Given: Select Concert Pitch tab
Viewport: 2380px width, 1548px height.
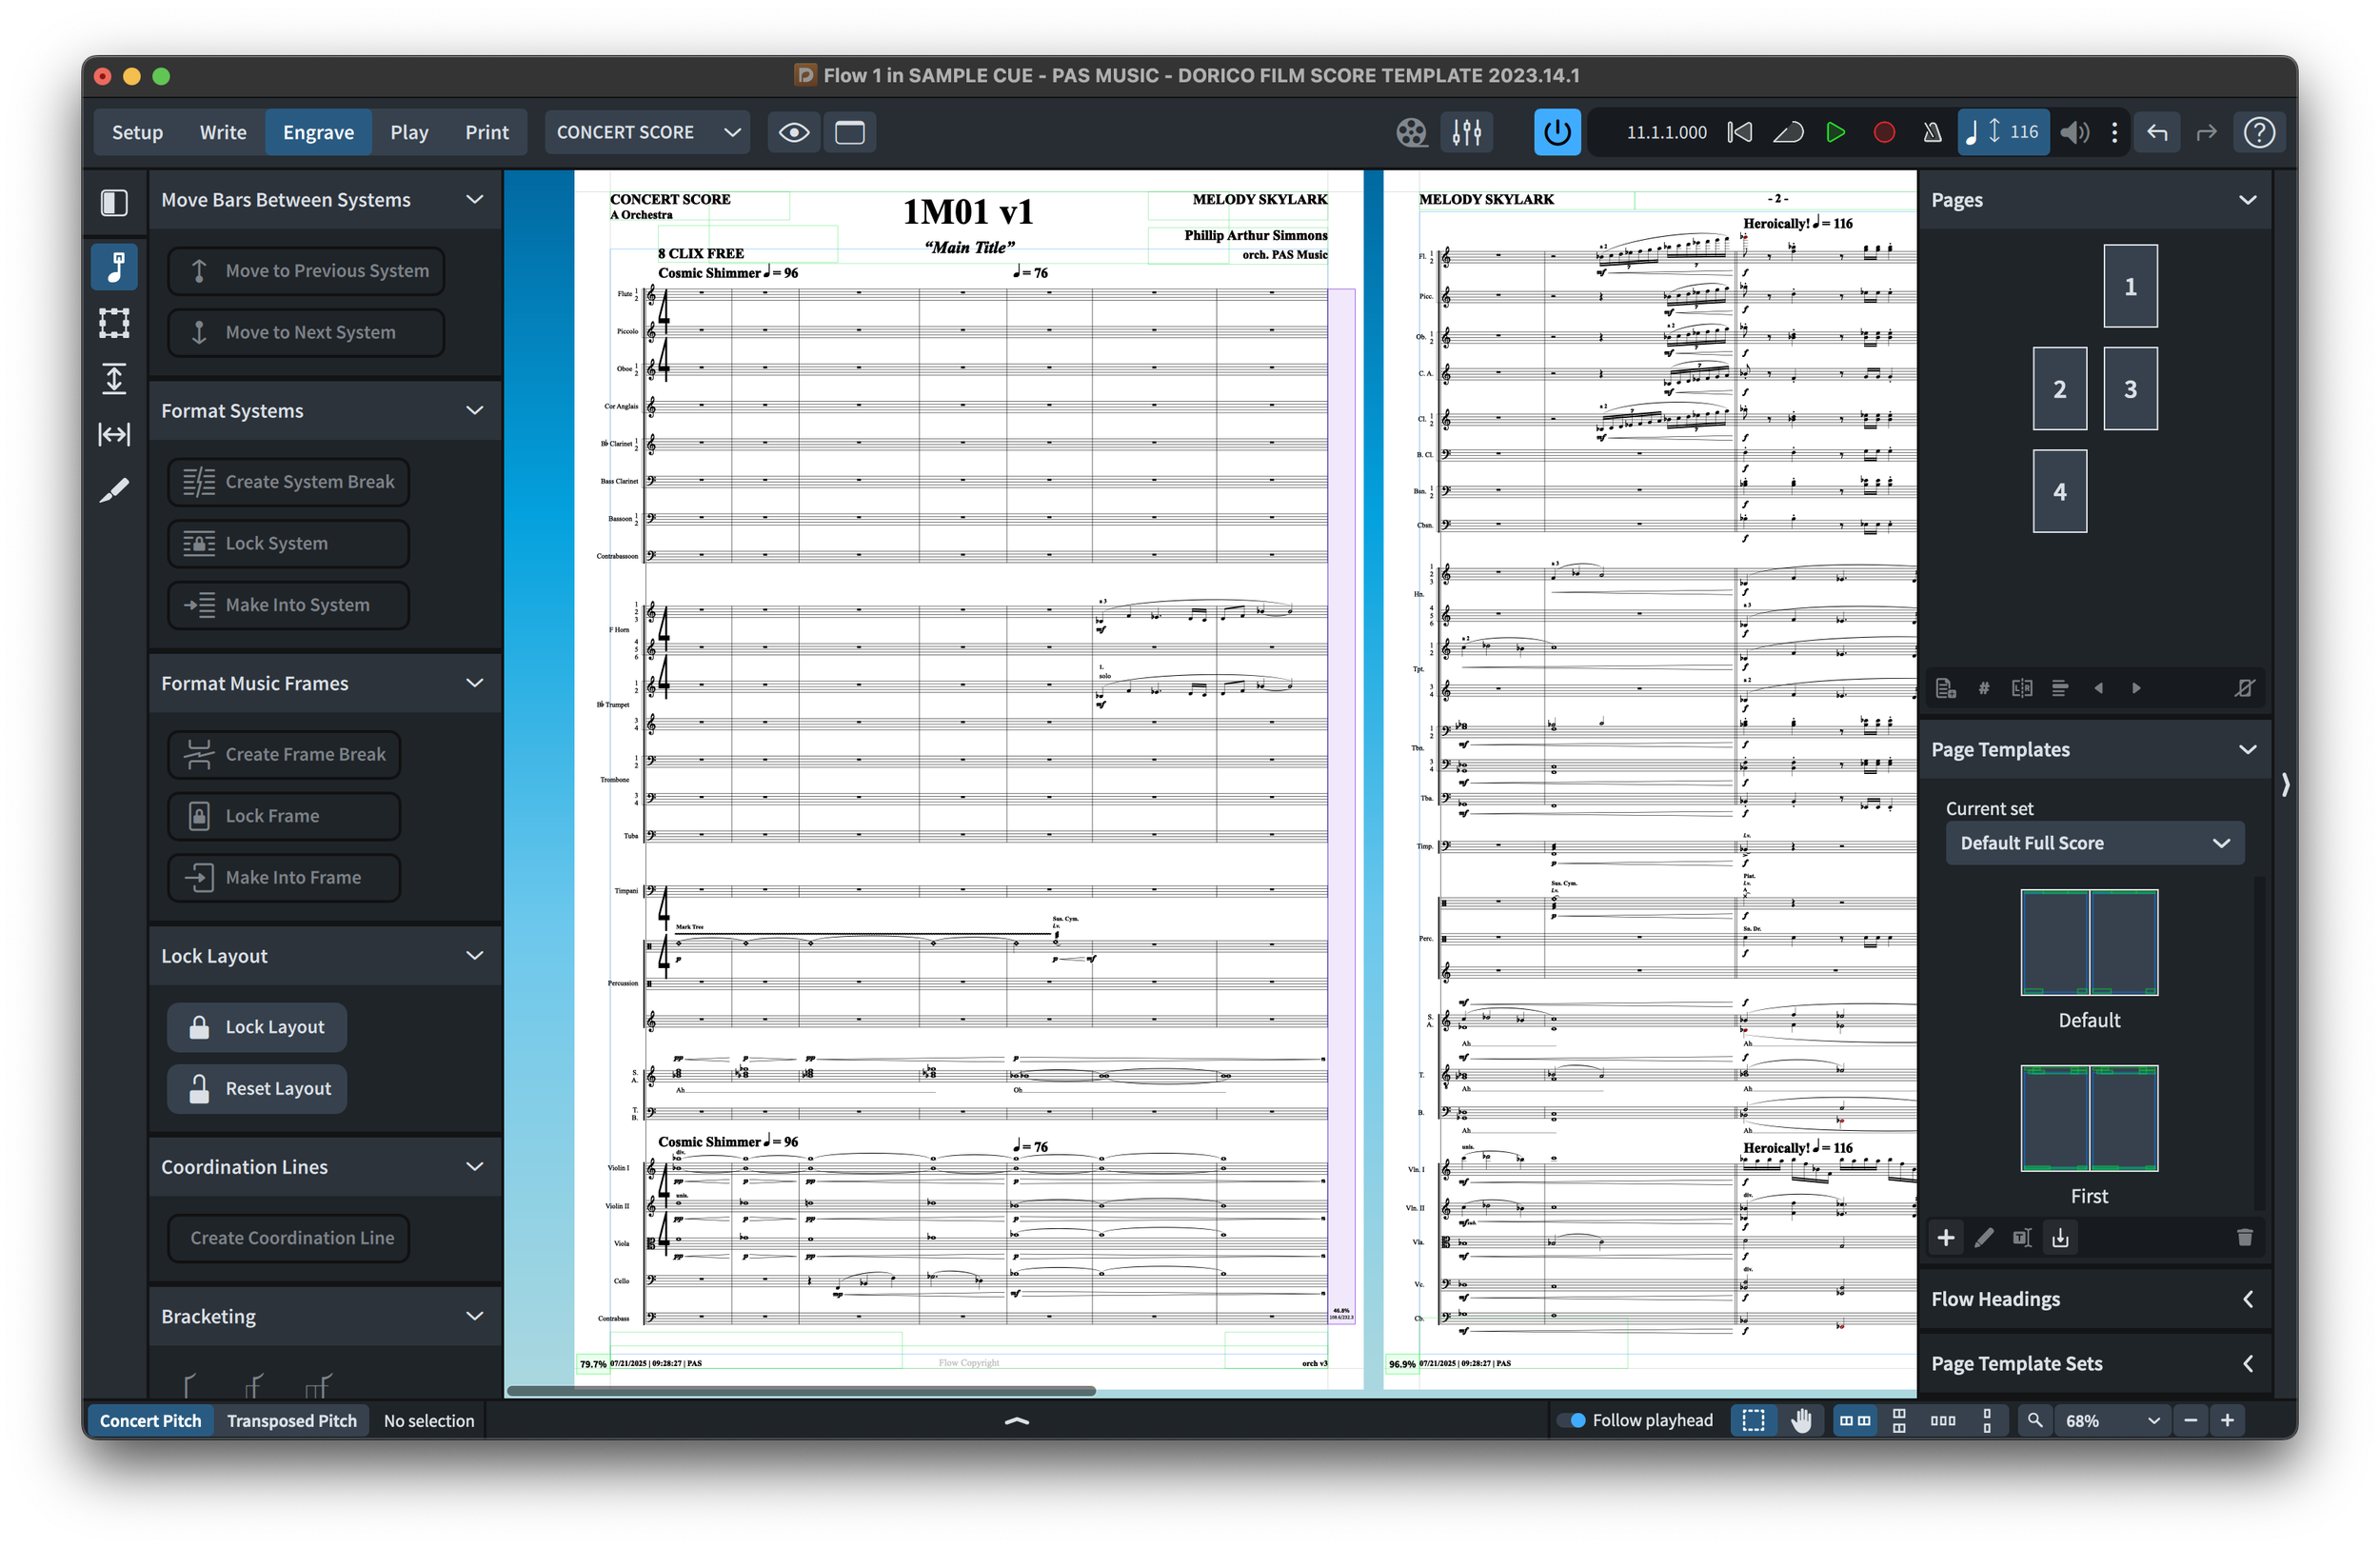Looking at the screenshot, I should click(x=150, y=1421).
